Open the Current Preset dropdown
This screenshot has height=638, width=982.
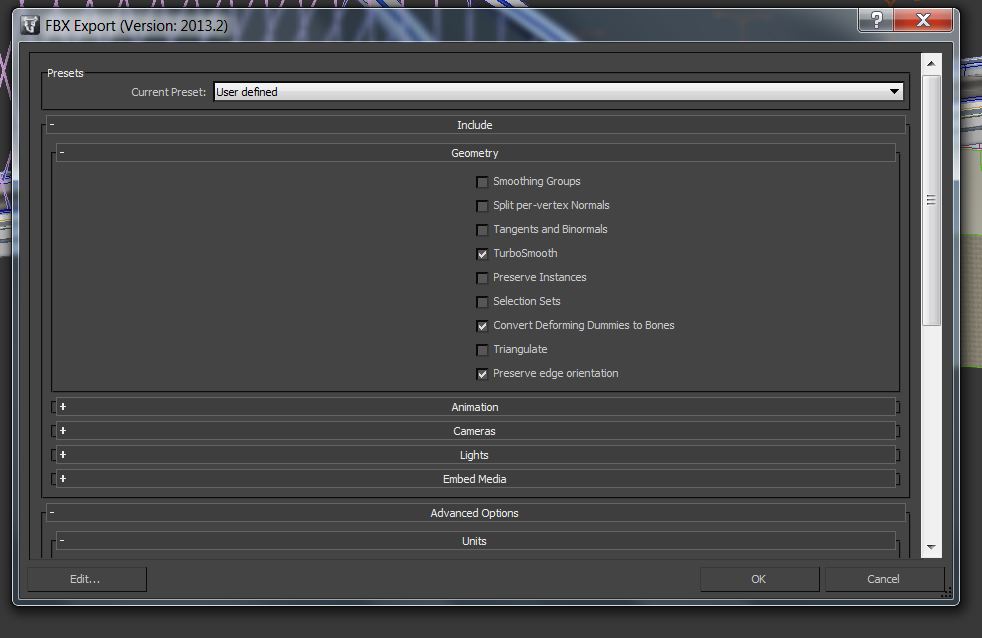point(558,91)
